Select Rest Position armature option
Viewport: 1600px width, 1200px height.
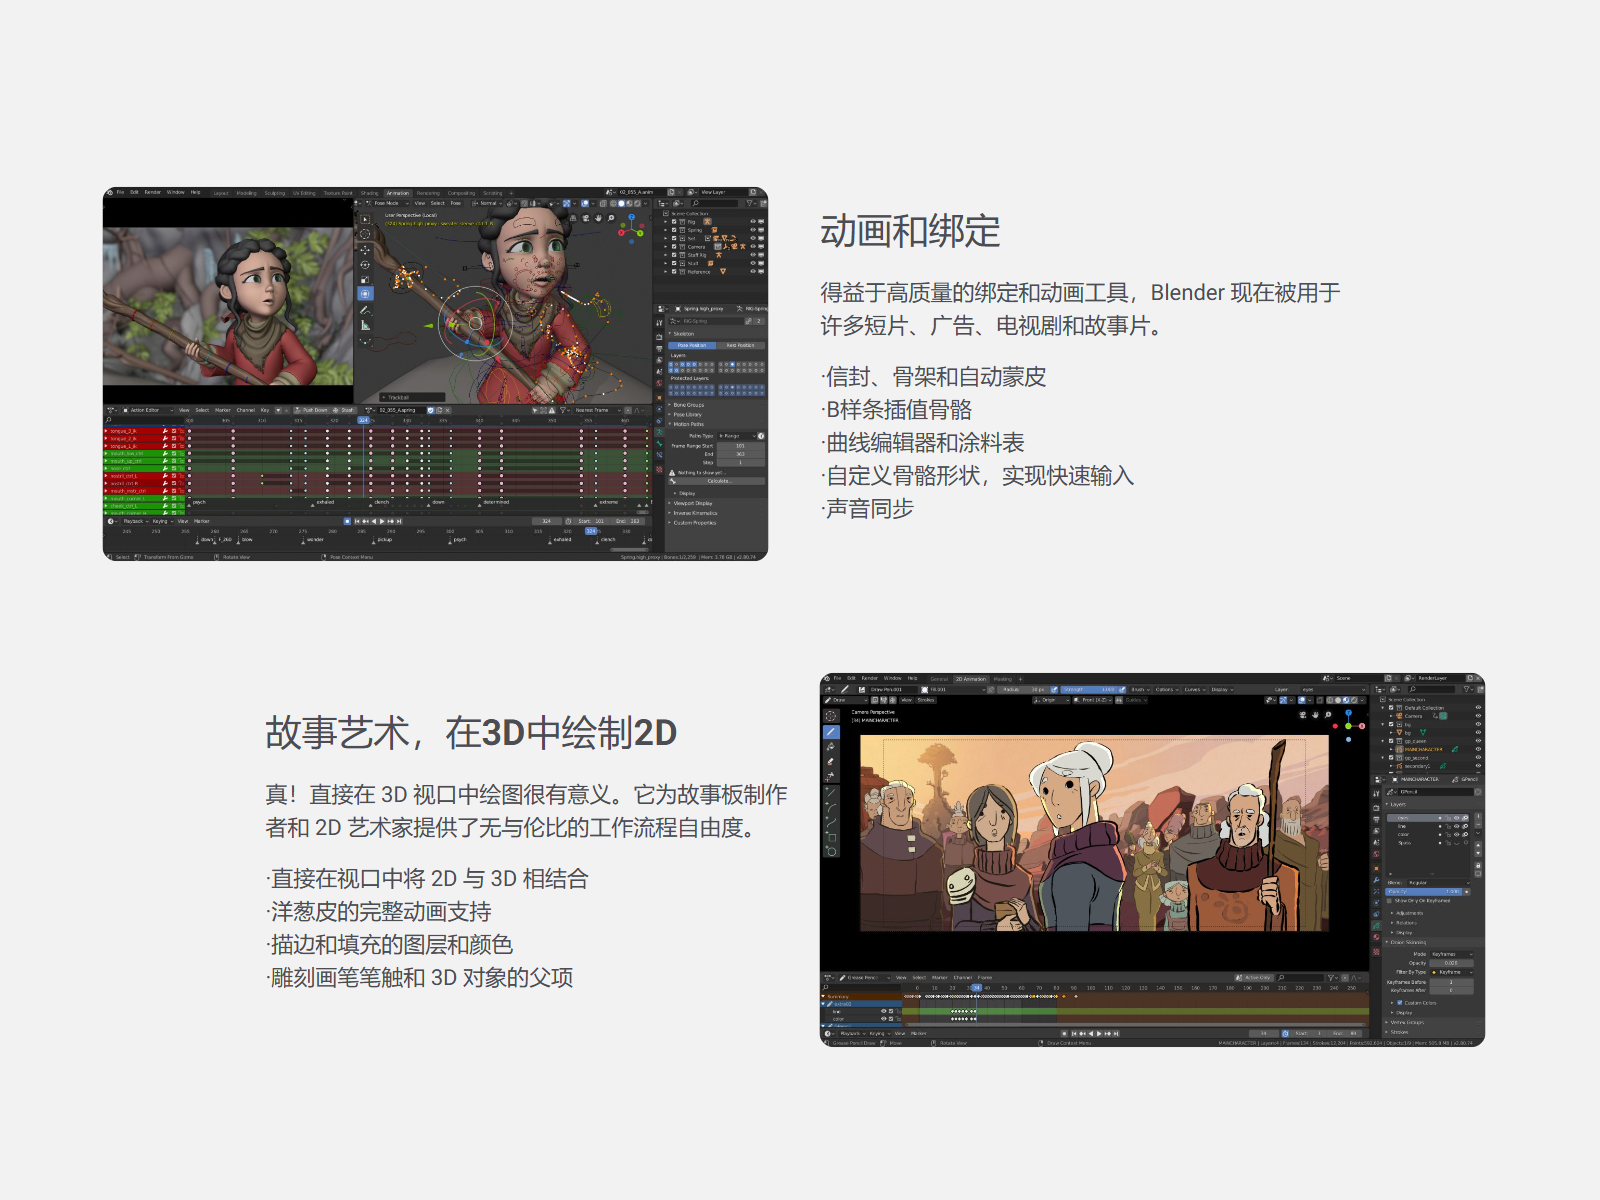click(x=740, y=345)
